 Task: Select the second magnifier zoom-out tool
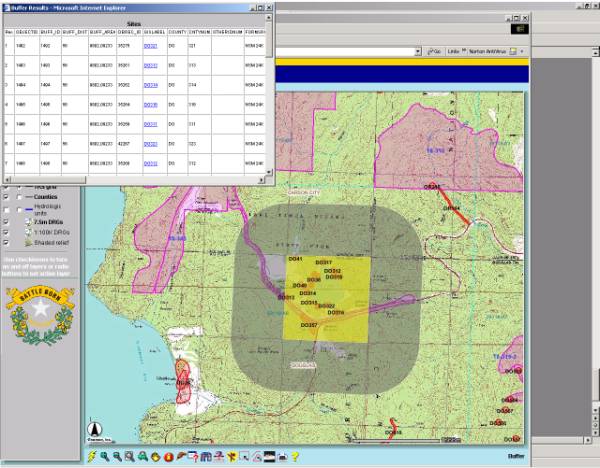click(118, 456)
